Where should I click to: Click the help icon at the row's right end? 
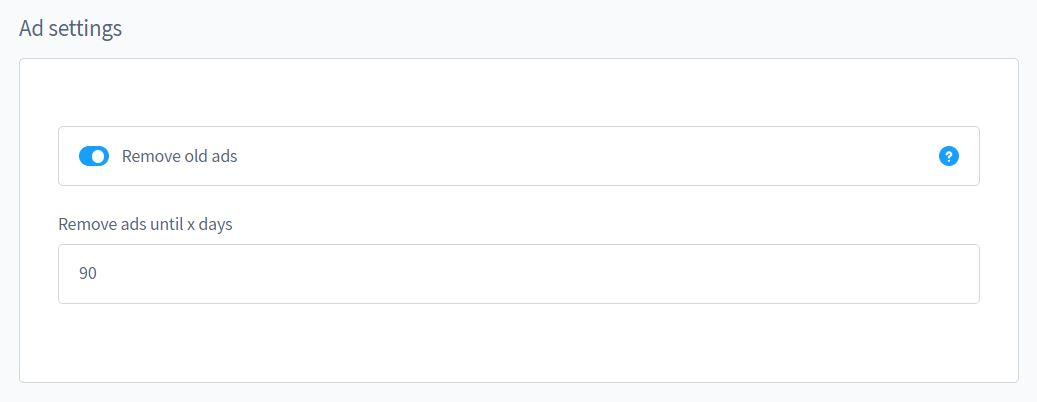click(949, 156)
